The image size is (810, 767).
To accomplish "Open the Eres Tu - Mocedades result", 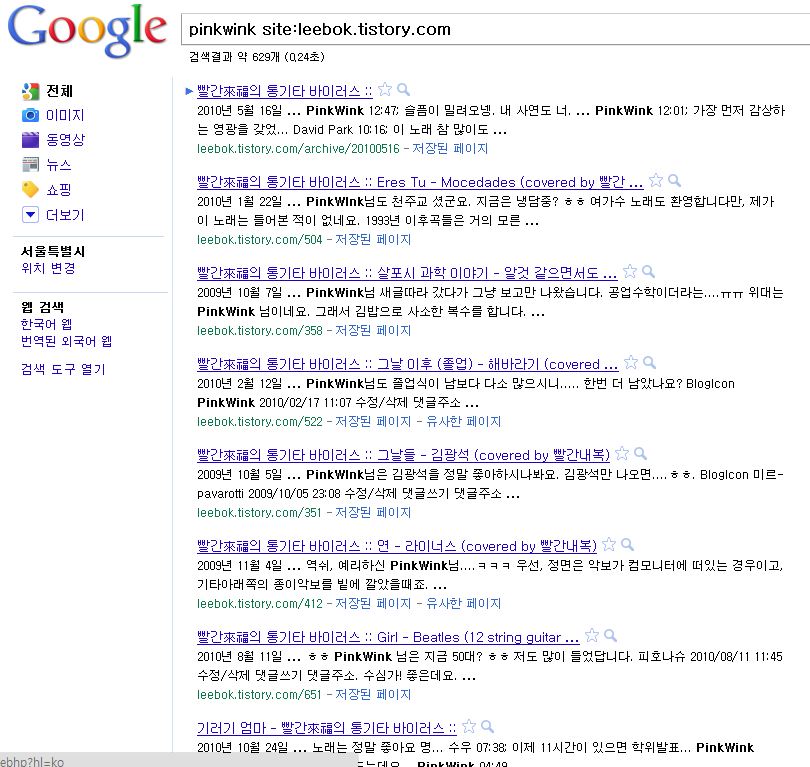I will 420,182.
